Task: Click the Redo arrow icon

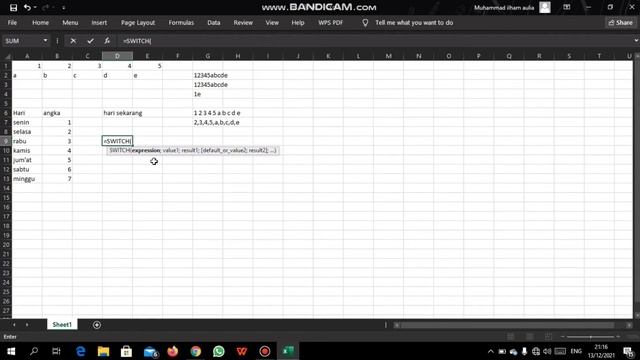Action: point(45,7)
